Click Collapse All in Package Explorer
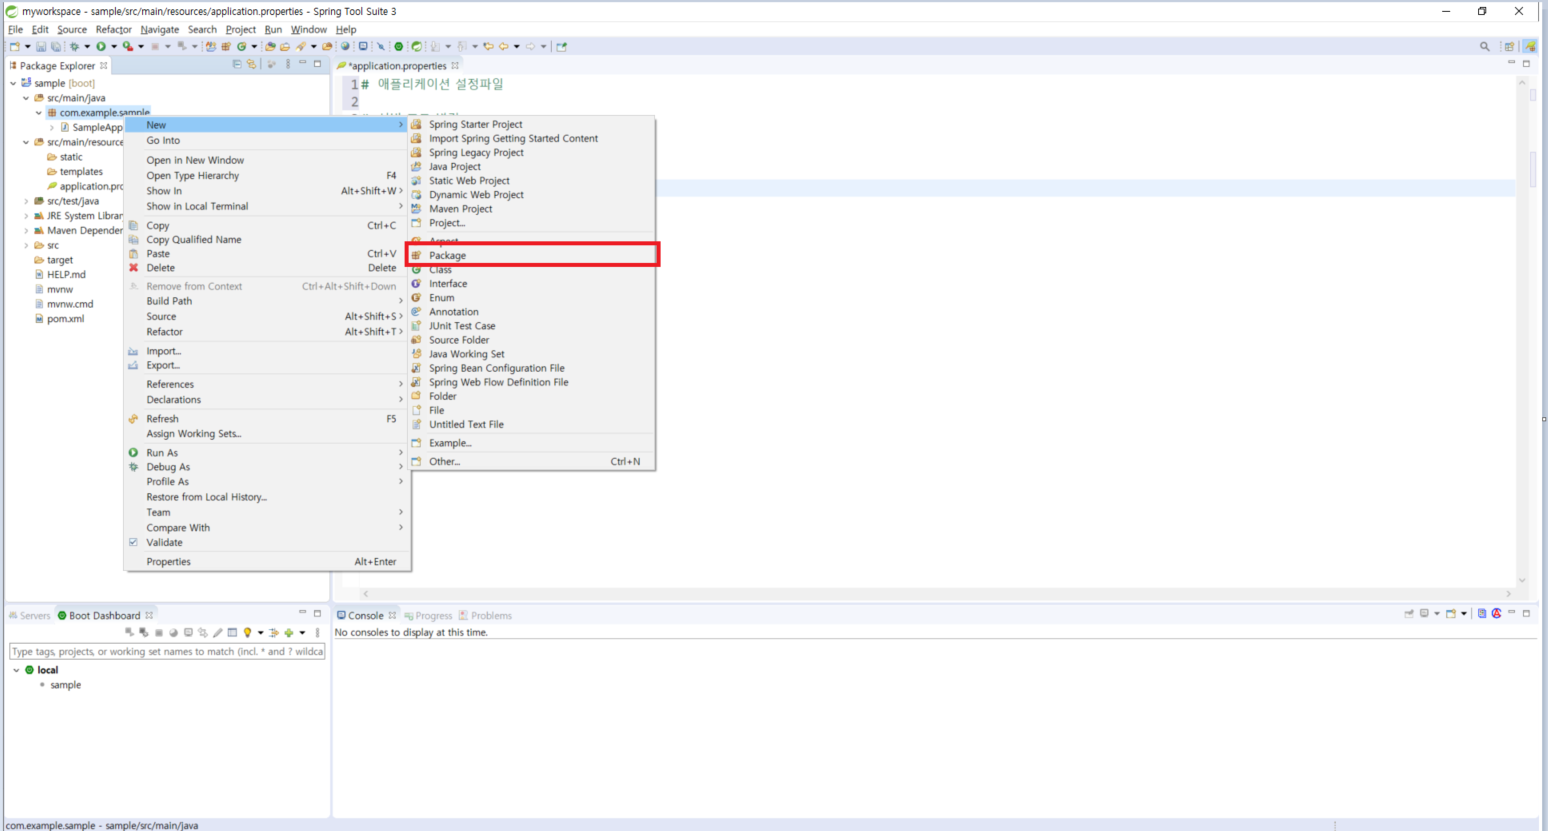The height and width of the screenshot is (831, 1548). pos(237,64)
